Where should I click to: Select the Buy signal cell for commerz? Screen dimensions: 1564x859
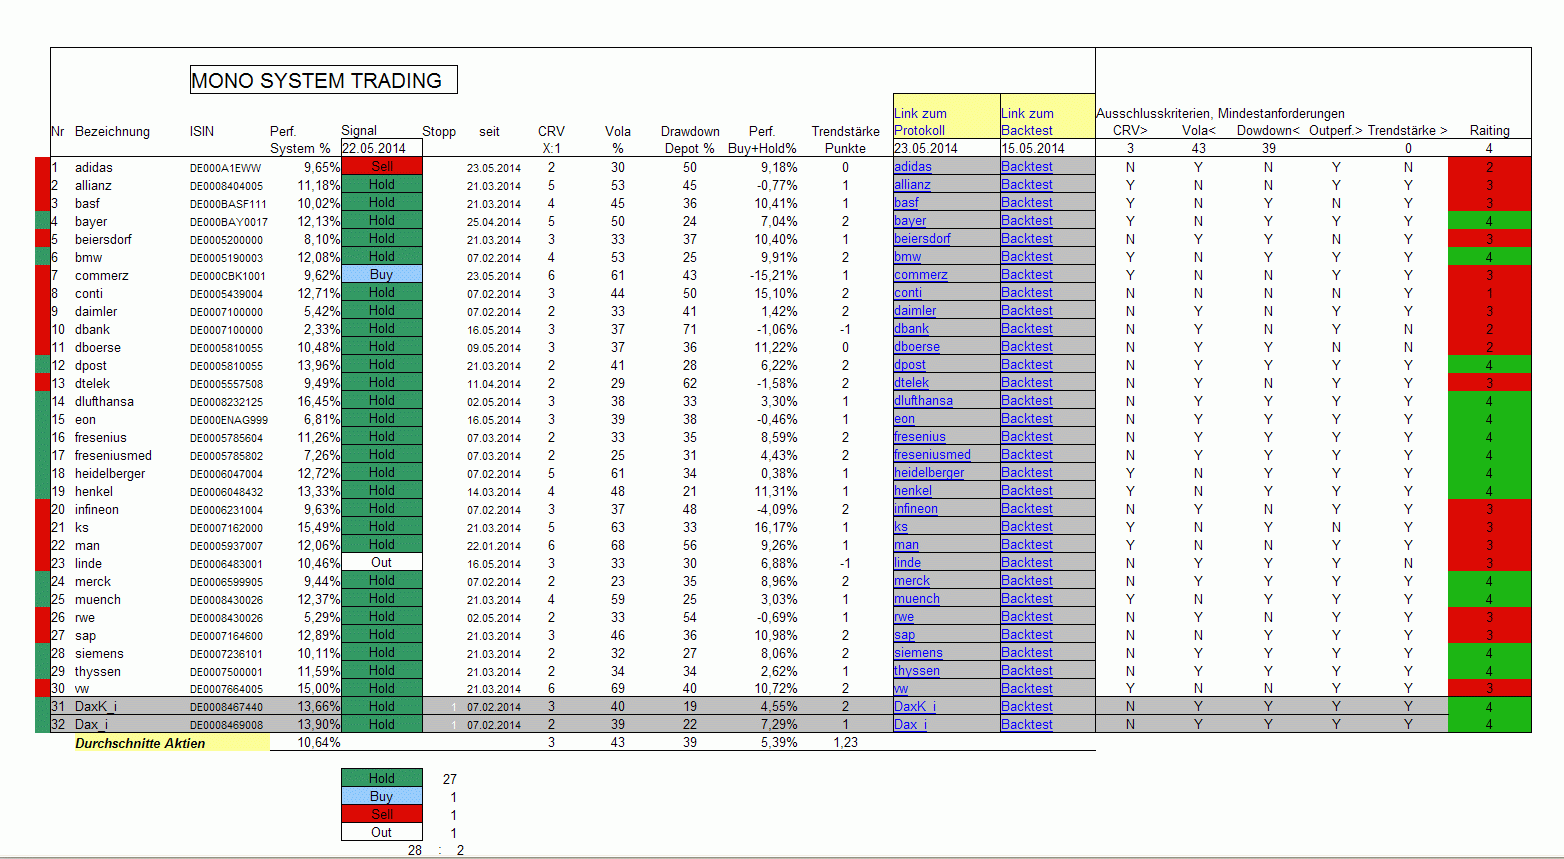382,275
